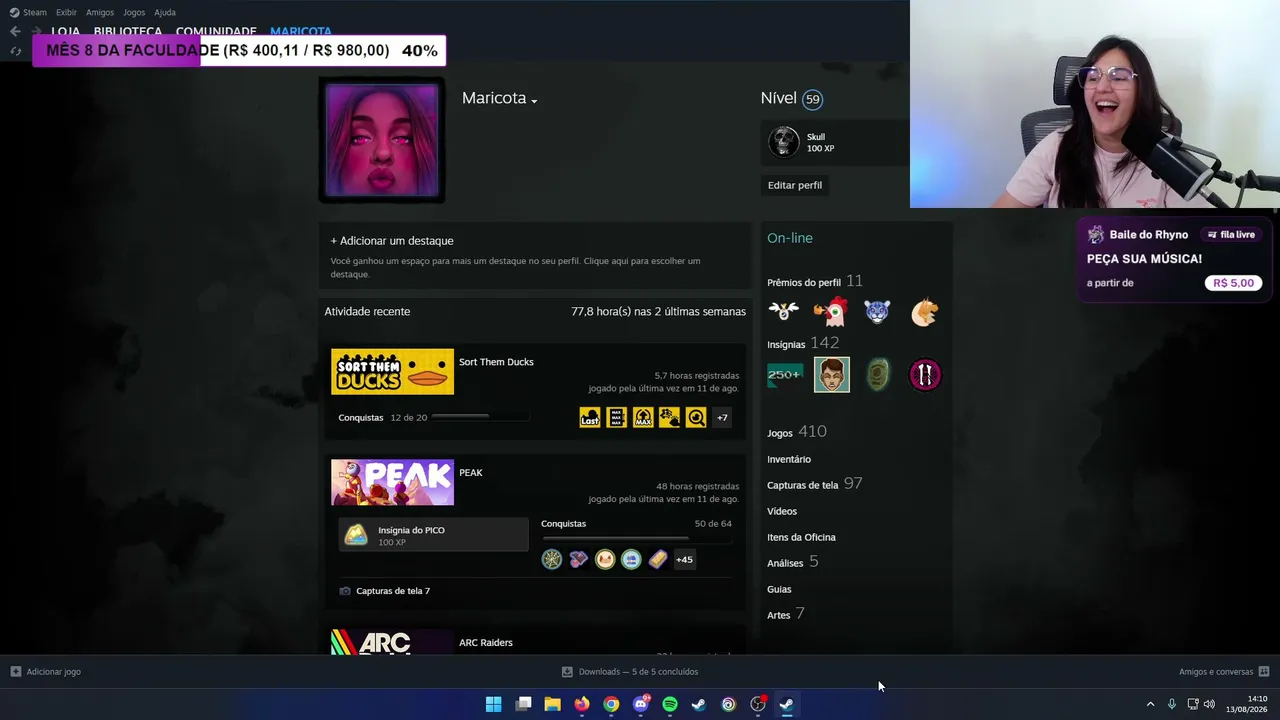Open the Skull badge icon

click(783, 142)
